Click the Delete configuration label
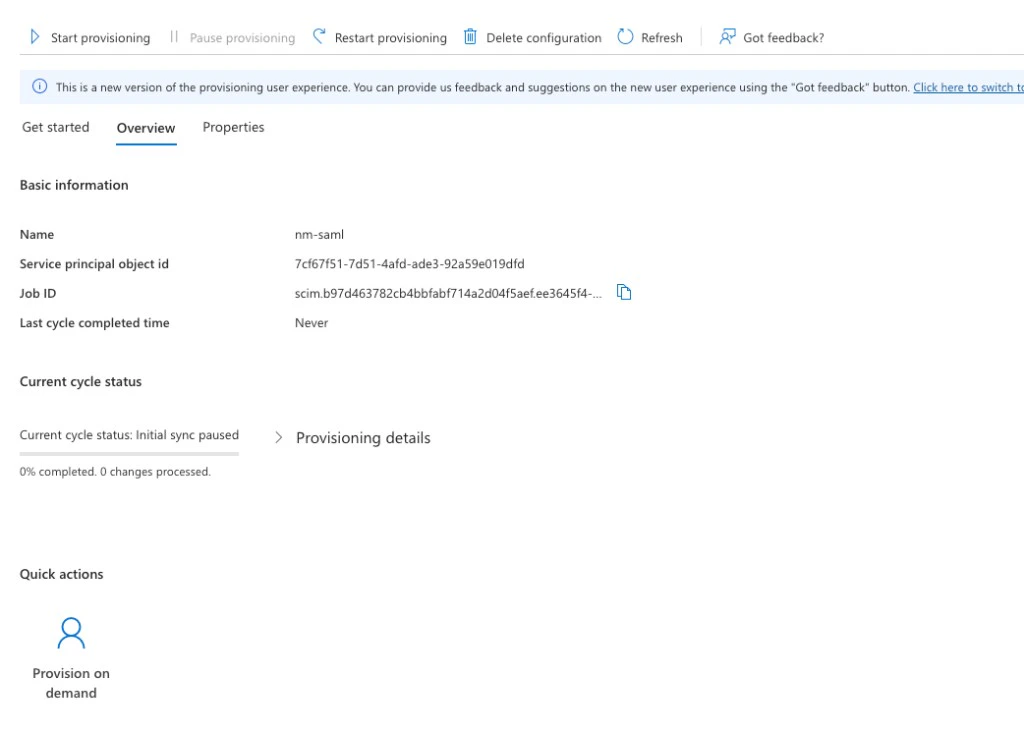This screenshot has width=1024, height=736. point(543,38)
